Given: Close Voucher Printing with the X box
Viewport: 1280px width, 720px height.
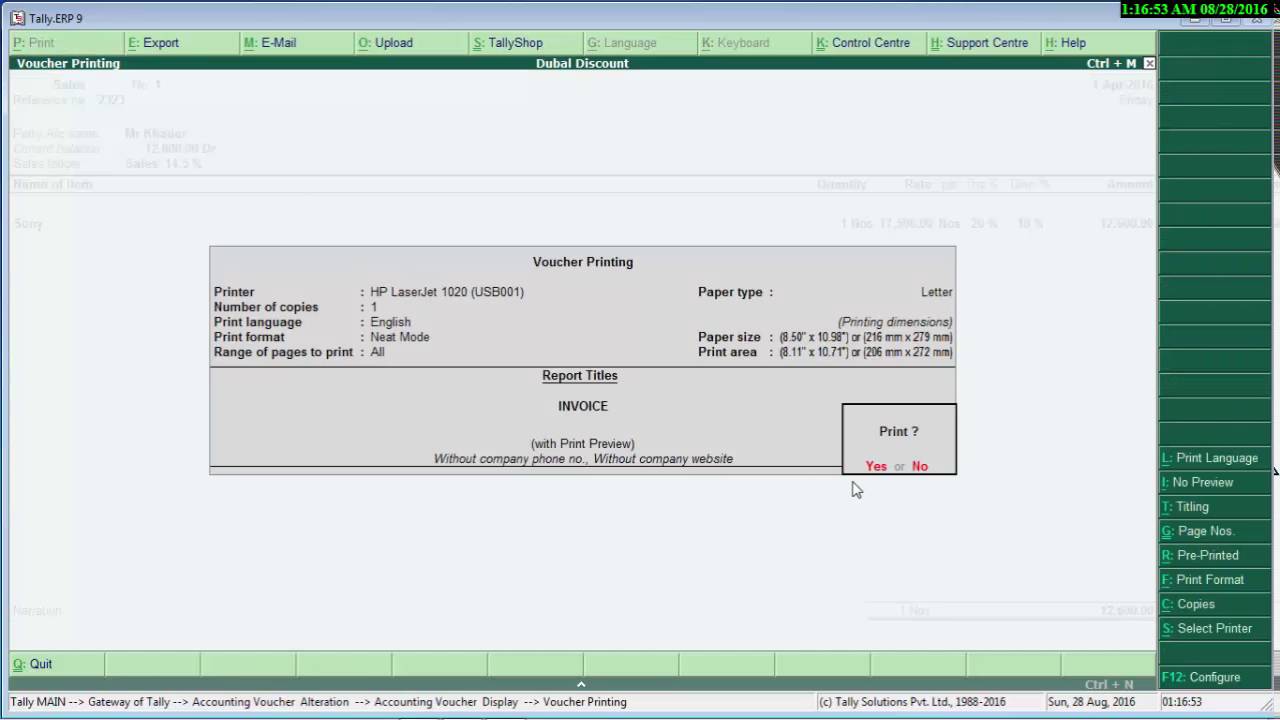Looking at the screenshot, I should tap(1149, 63).
